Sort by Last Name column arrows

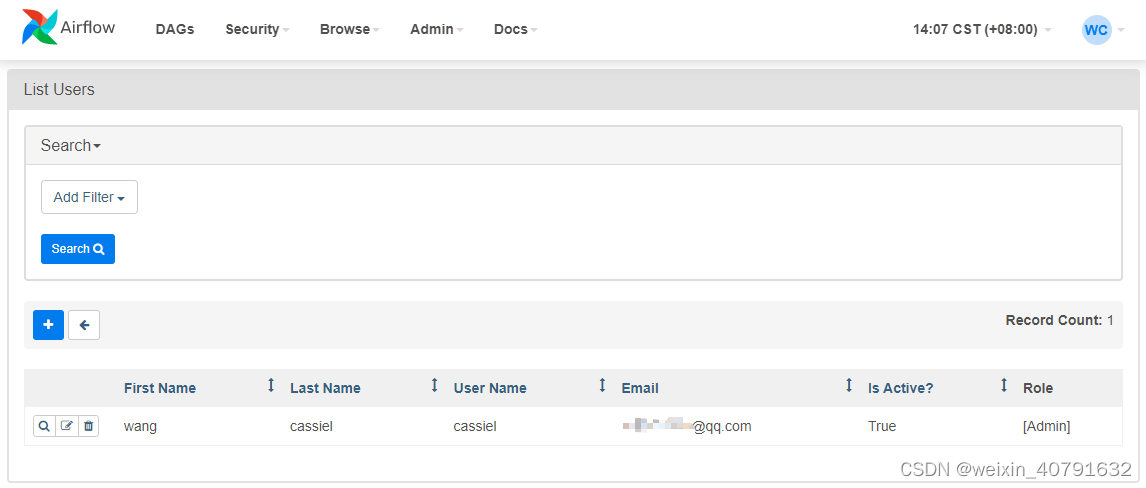[x=434, y=386]
